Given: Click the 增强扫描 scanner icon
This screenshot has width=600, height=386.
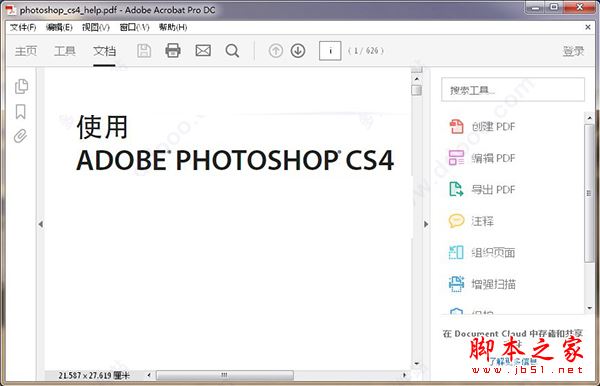Looking at the screenshot, I should [456, 284].
